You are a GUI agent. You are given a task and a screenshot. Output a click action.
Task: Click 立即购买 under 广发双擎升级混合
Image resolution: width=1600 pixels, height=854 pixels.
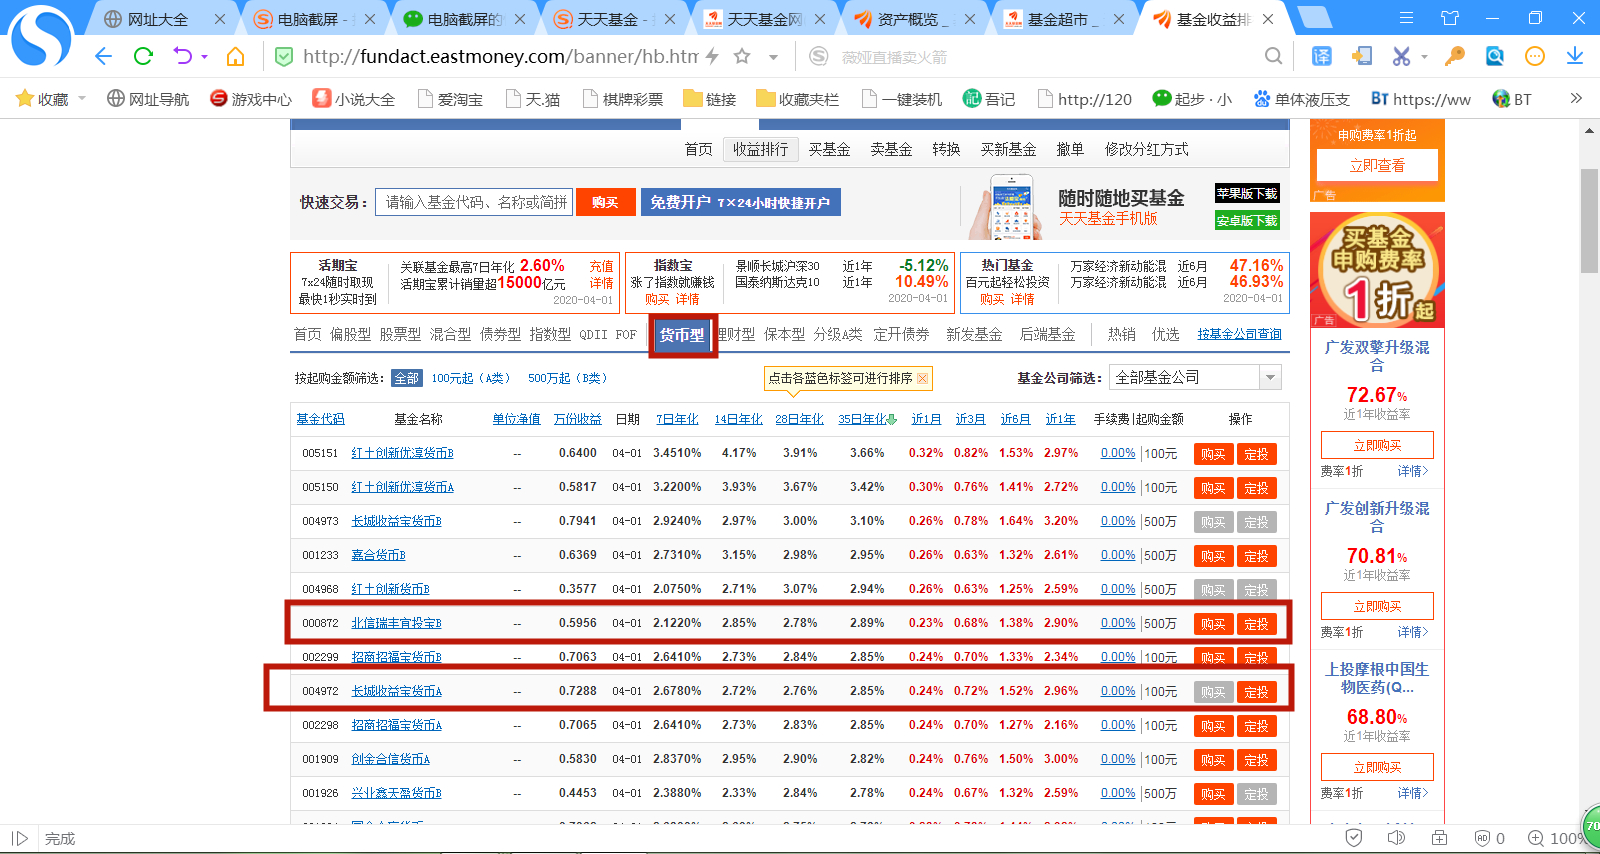[1377, 445]
